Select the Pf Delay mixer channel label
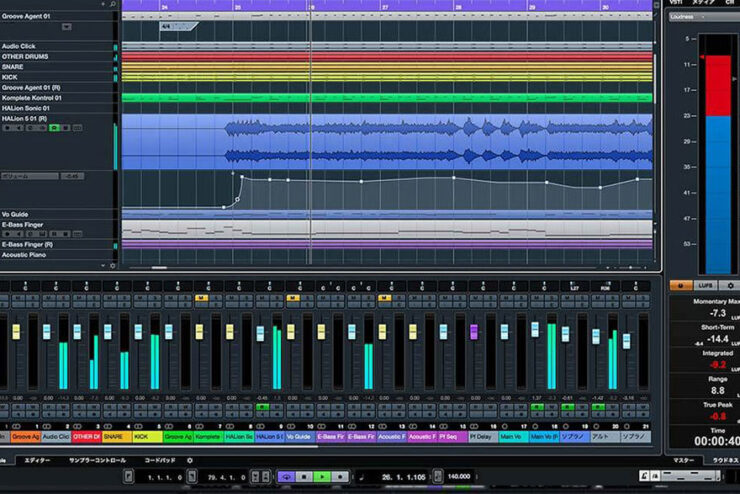 tap(483, 437)
